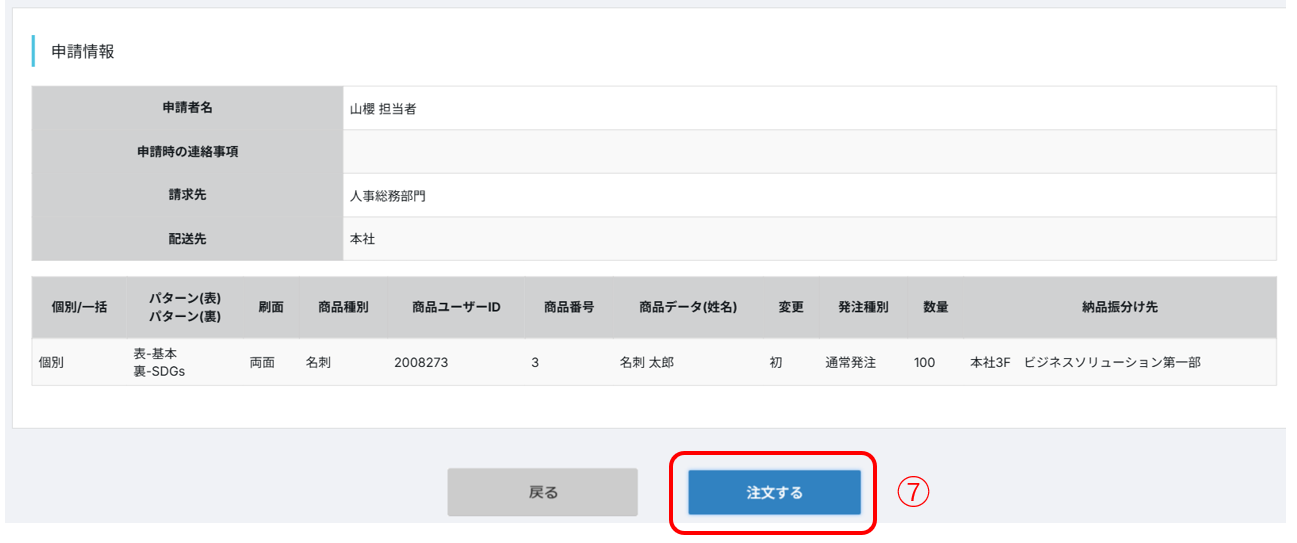Click the 注文する order button
Image resolution: width=1297 pixels, height=543 pixels.
(774, 492)
